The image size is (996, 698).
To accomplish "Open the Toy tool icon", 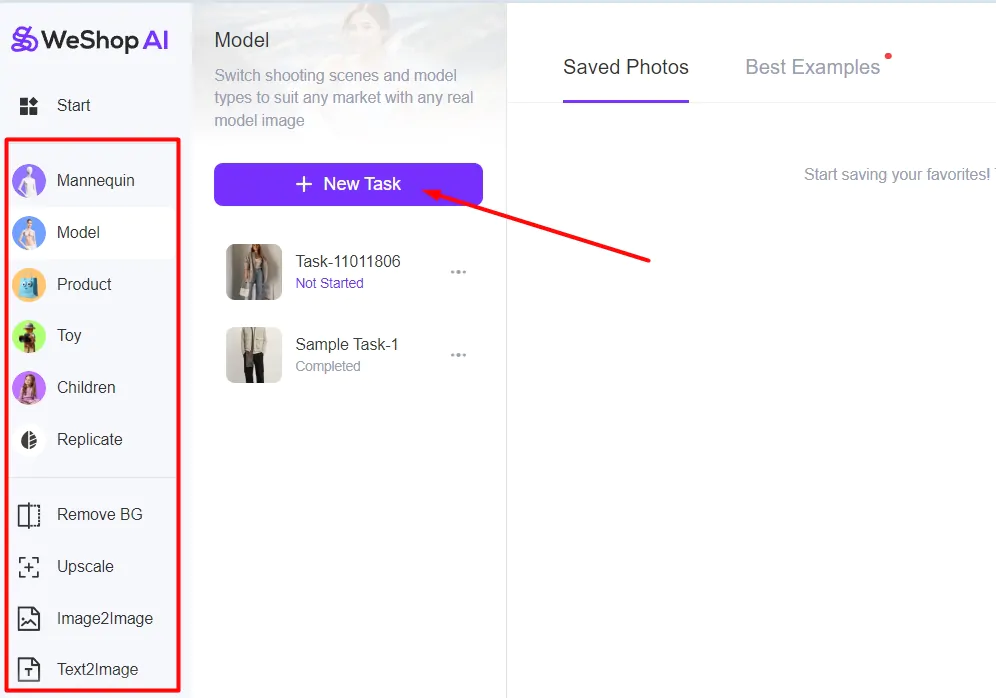I will pyautogui.click(x=29, y=336).
